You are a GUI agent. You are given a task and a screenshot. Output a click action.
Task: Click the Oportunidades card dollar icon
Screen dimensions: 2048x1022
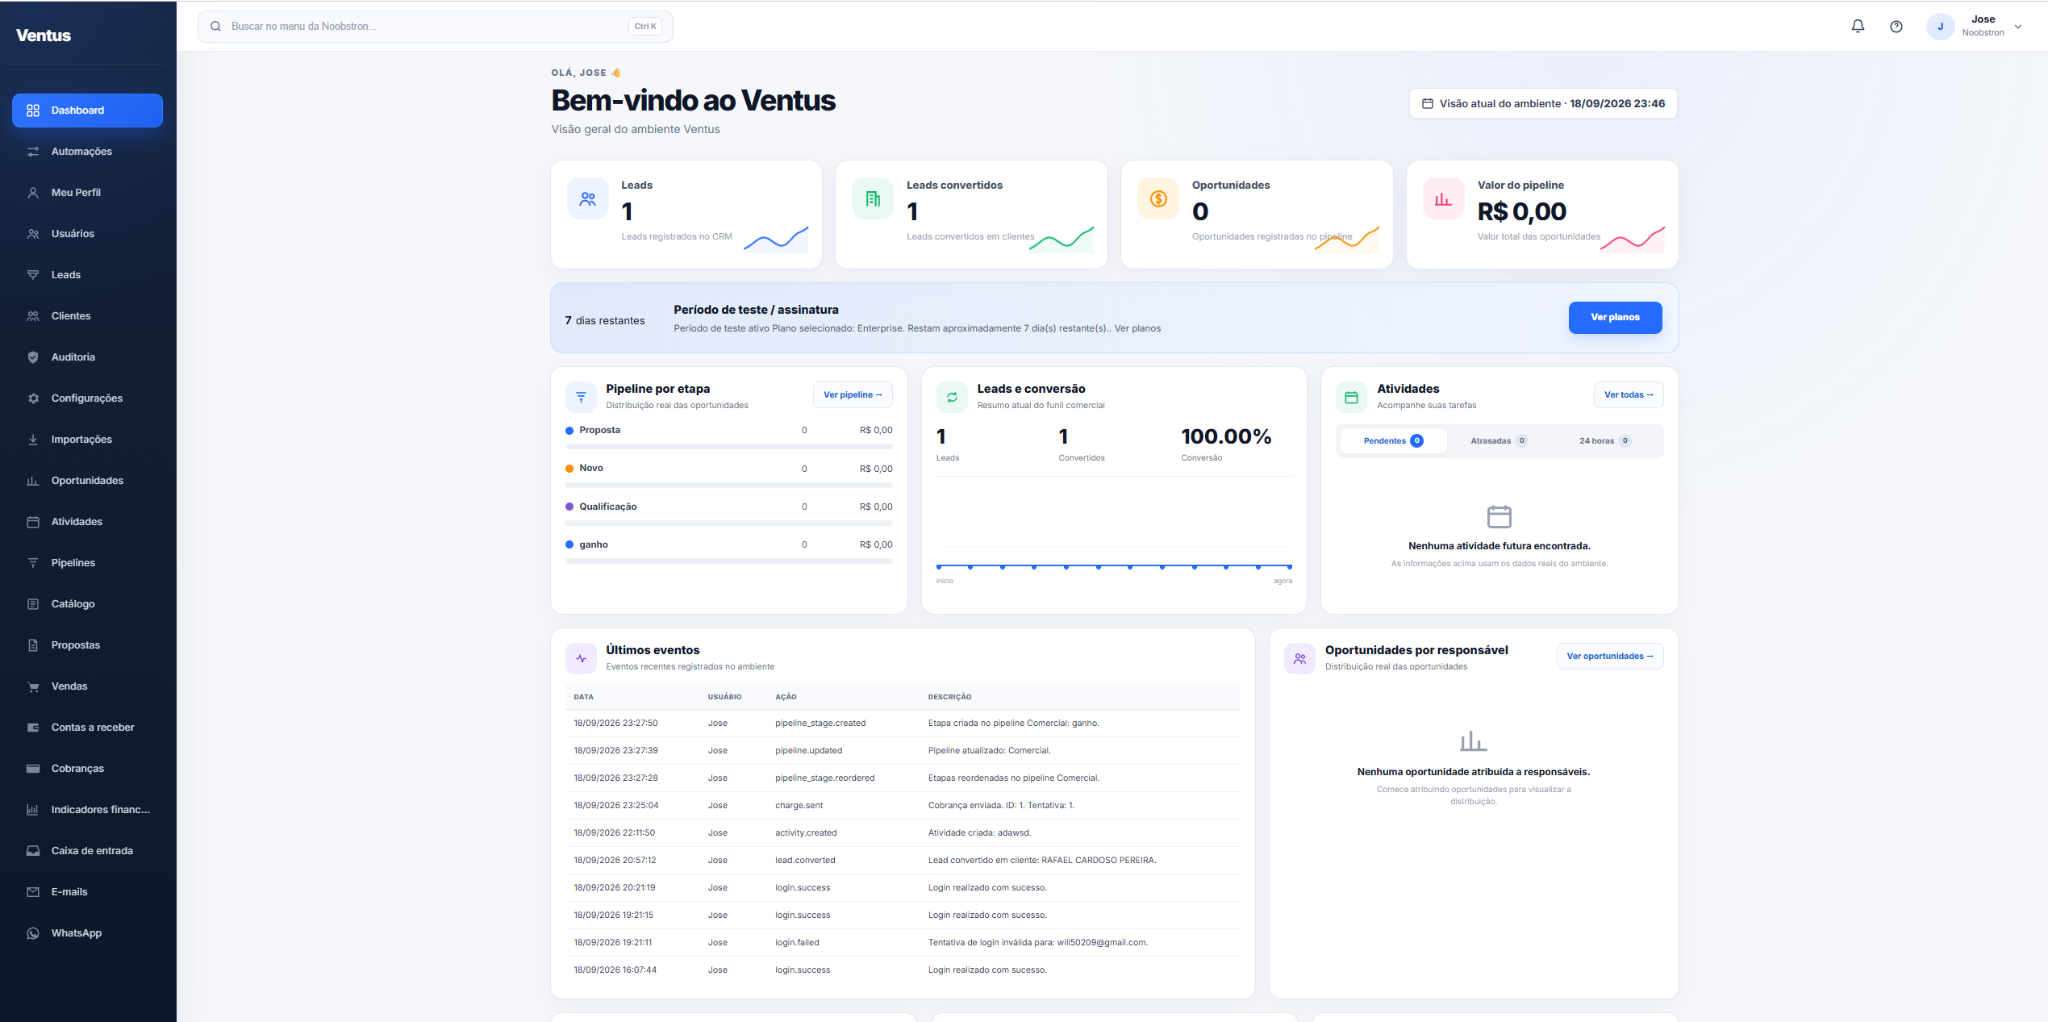[1158, 199]
